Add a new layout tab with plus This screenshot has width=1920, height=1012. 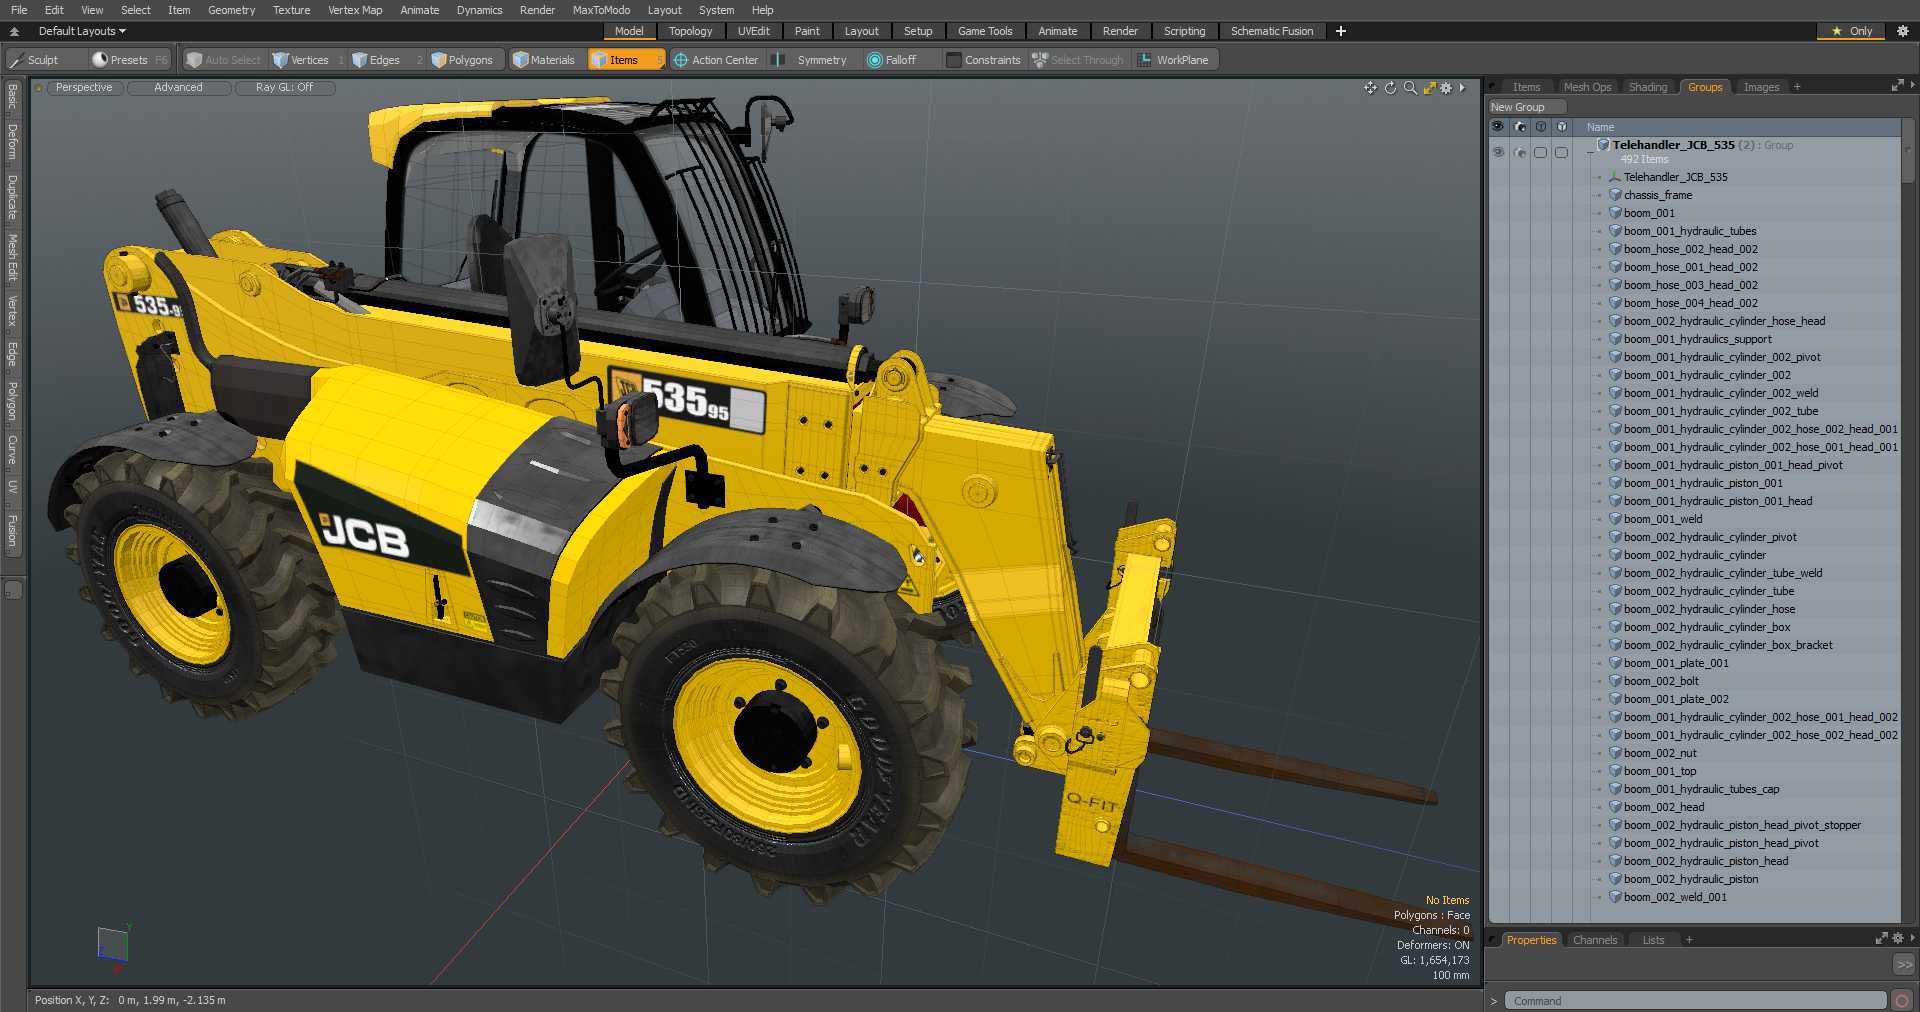[x=1341, y=31]
